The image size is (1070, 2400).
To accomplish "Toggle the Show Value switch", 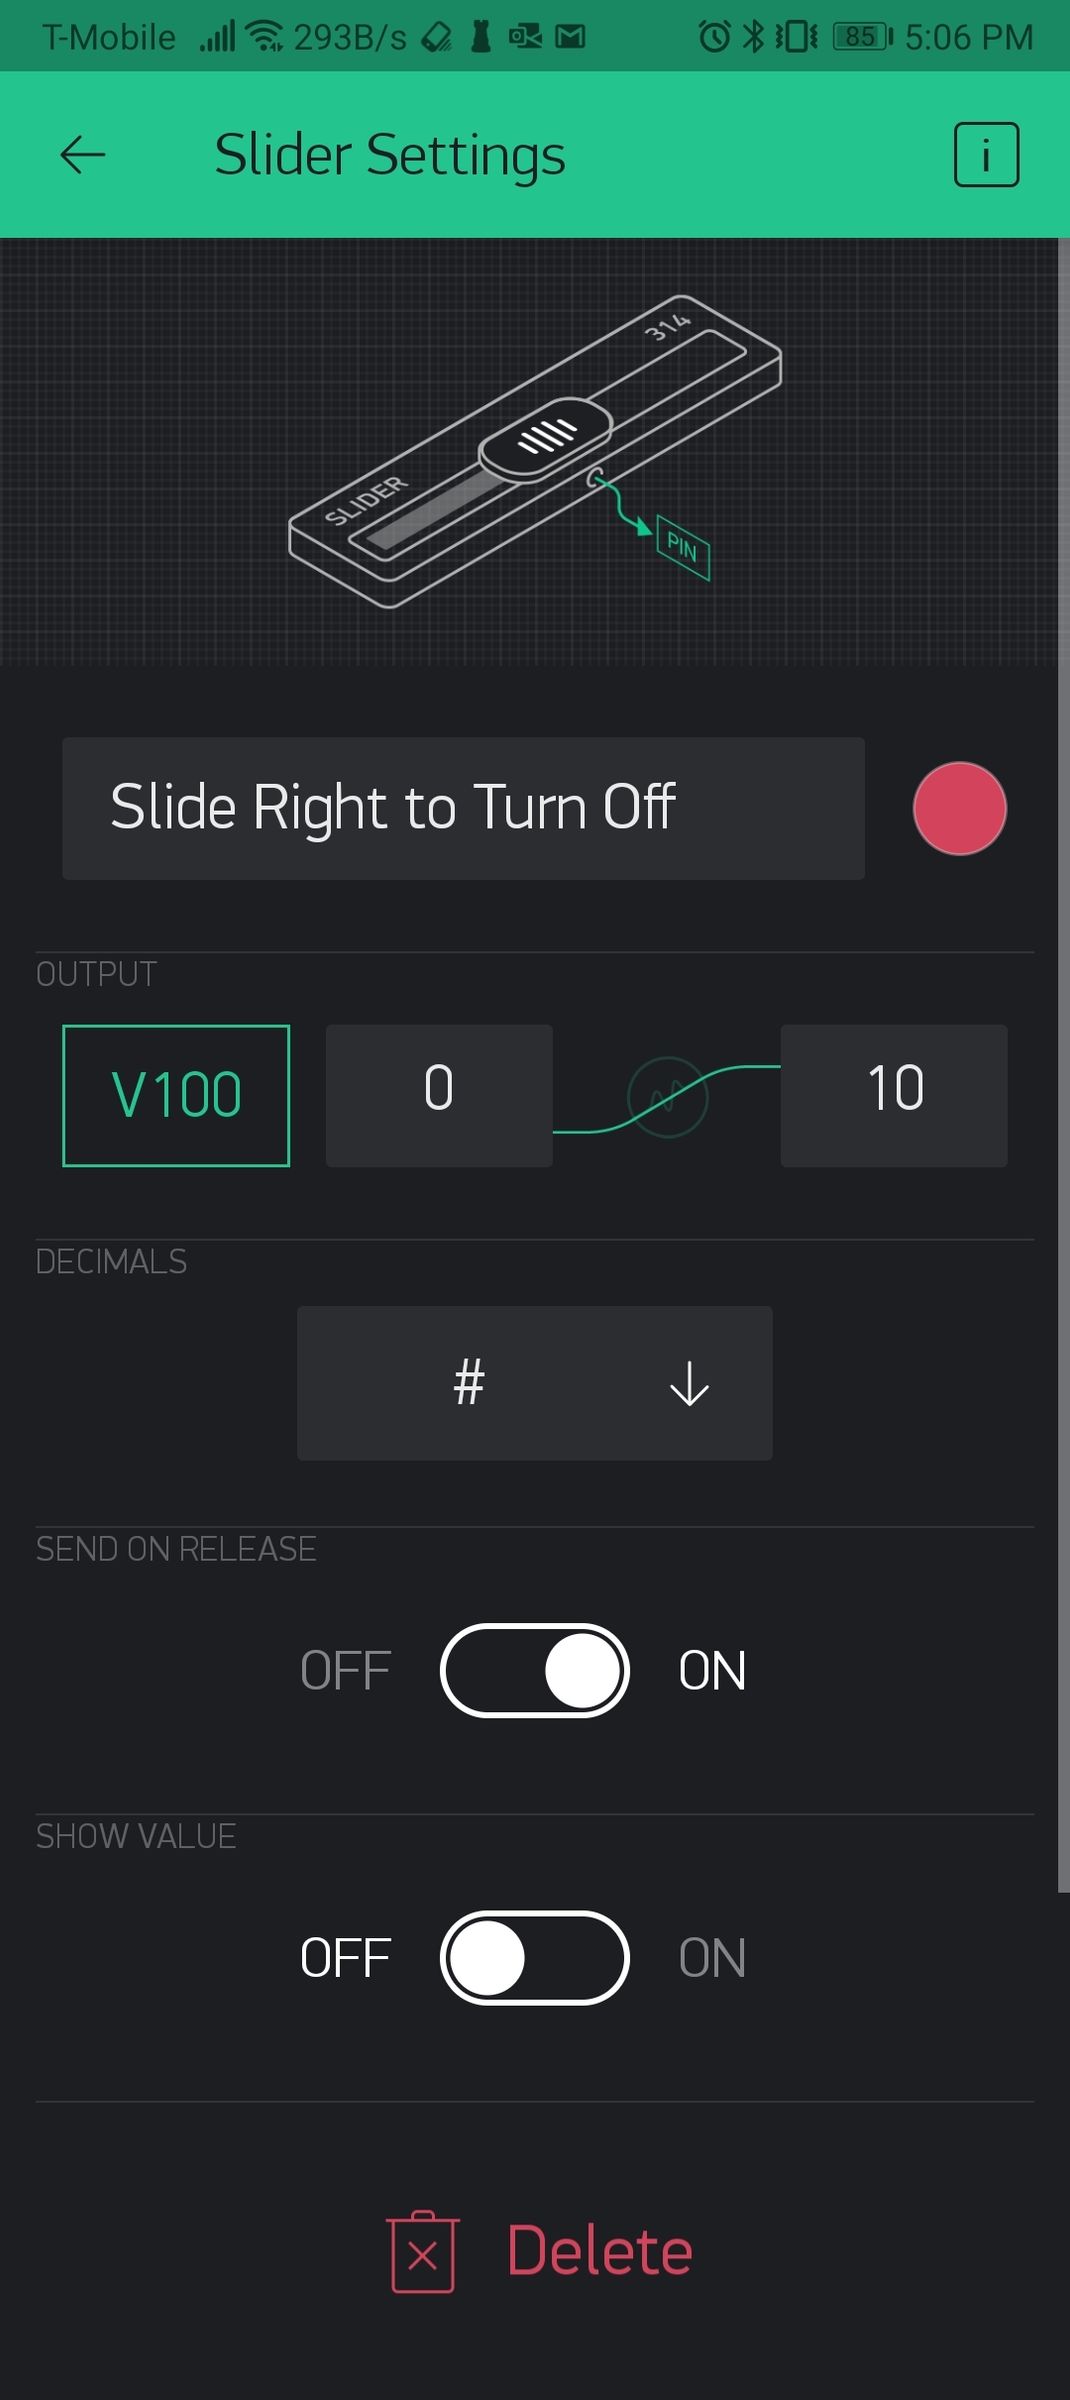I will click(x=535, y=1957).
